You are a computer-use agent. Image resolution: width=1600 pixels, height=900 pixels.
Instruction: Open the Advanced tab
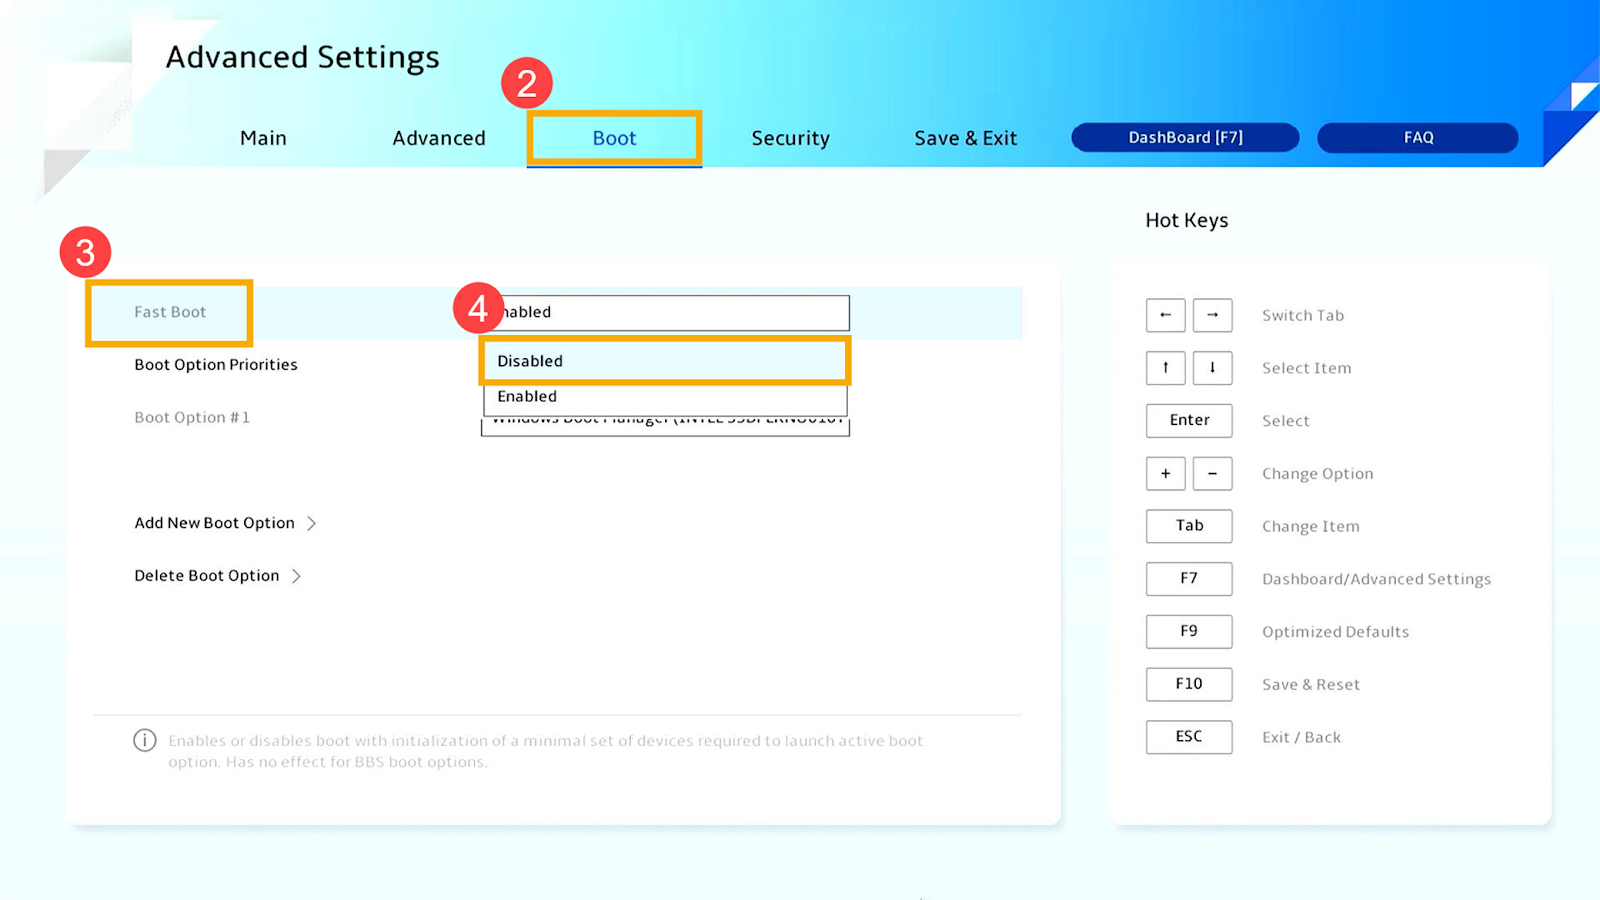point(439,138)
